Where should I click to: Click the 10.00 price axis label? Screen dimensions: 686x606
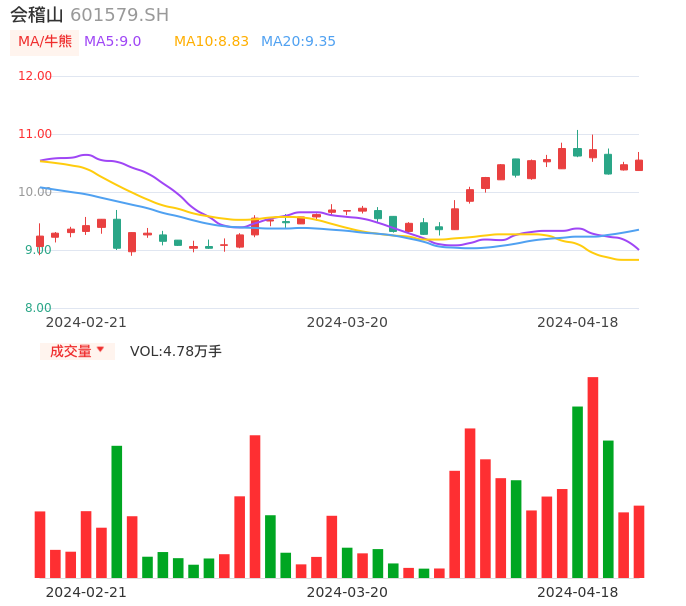[36, 192]
